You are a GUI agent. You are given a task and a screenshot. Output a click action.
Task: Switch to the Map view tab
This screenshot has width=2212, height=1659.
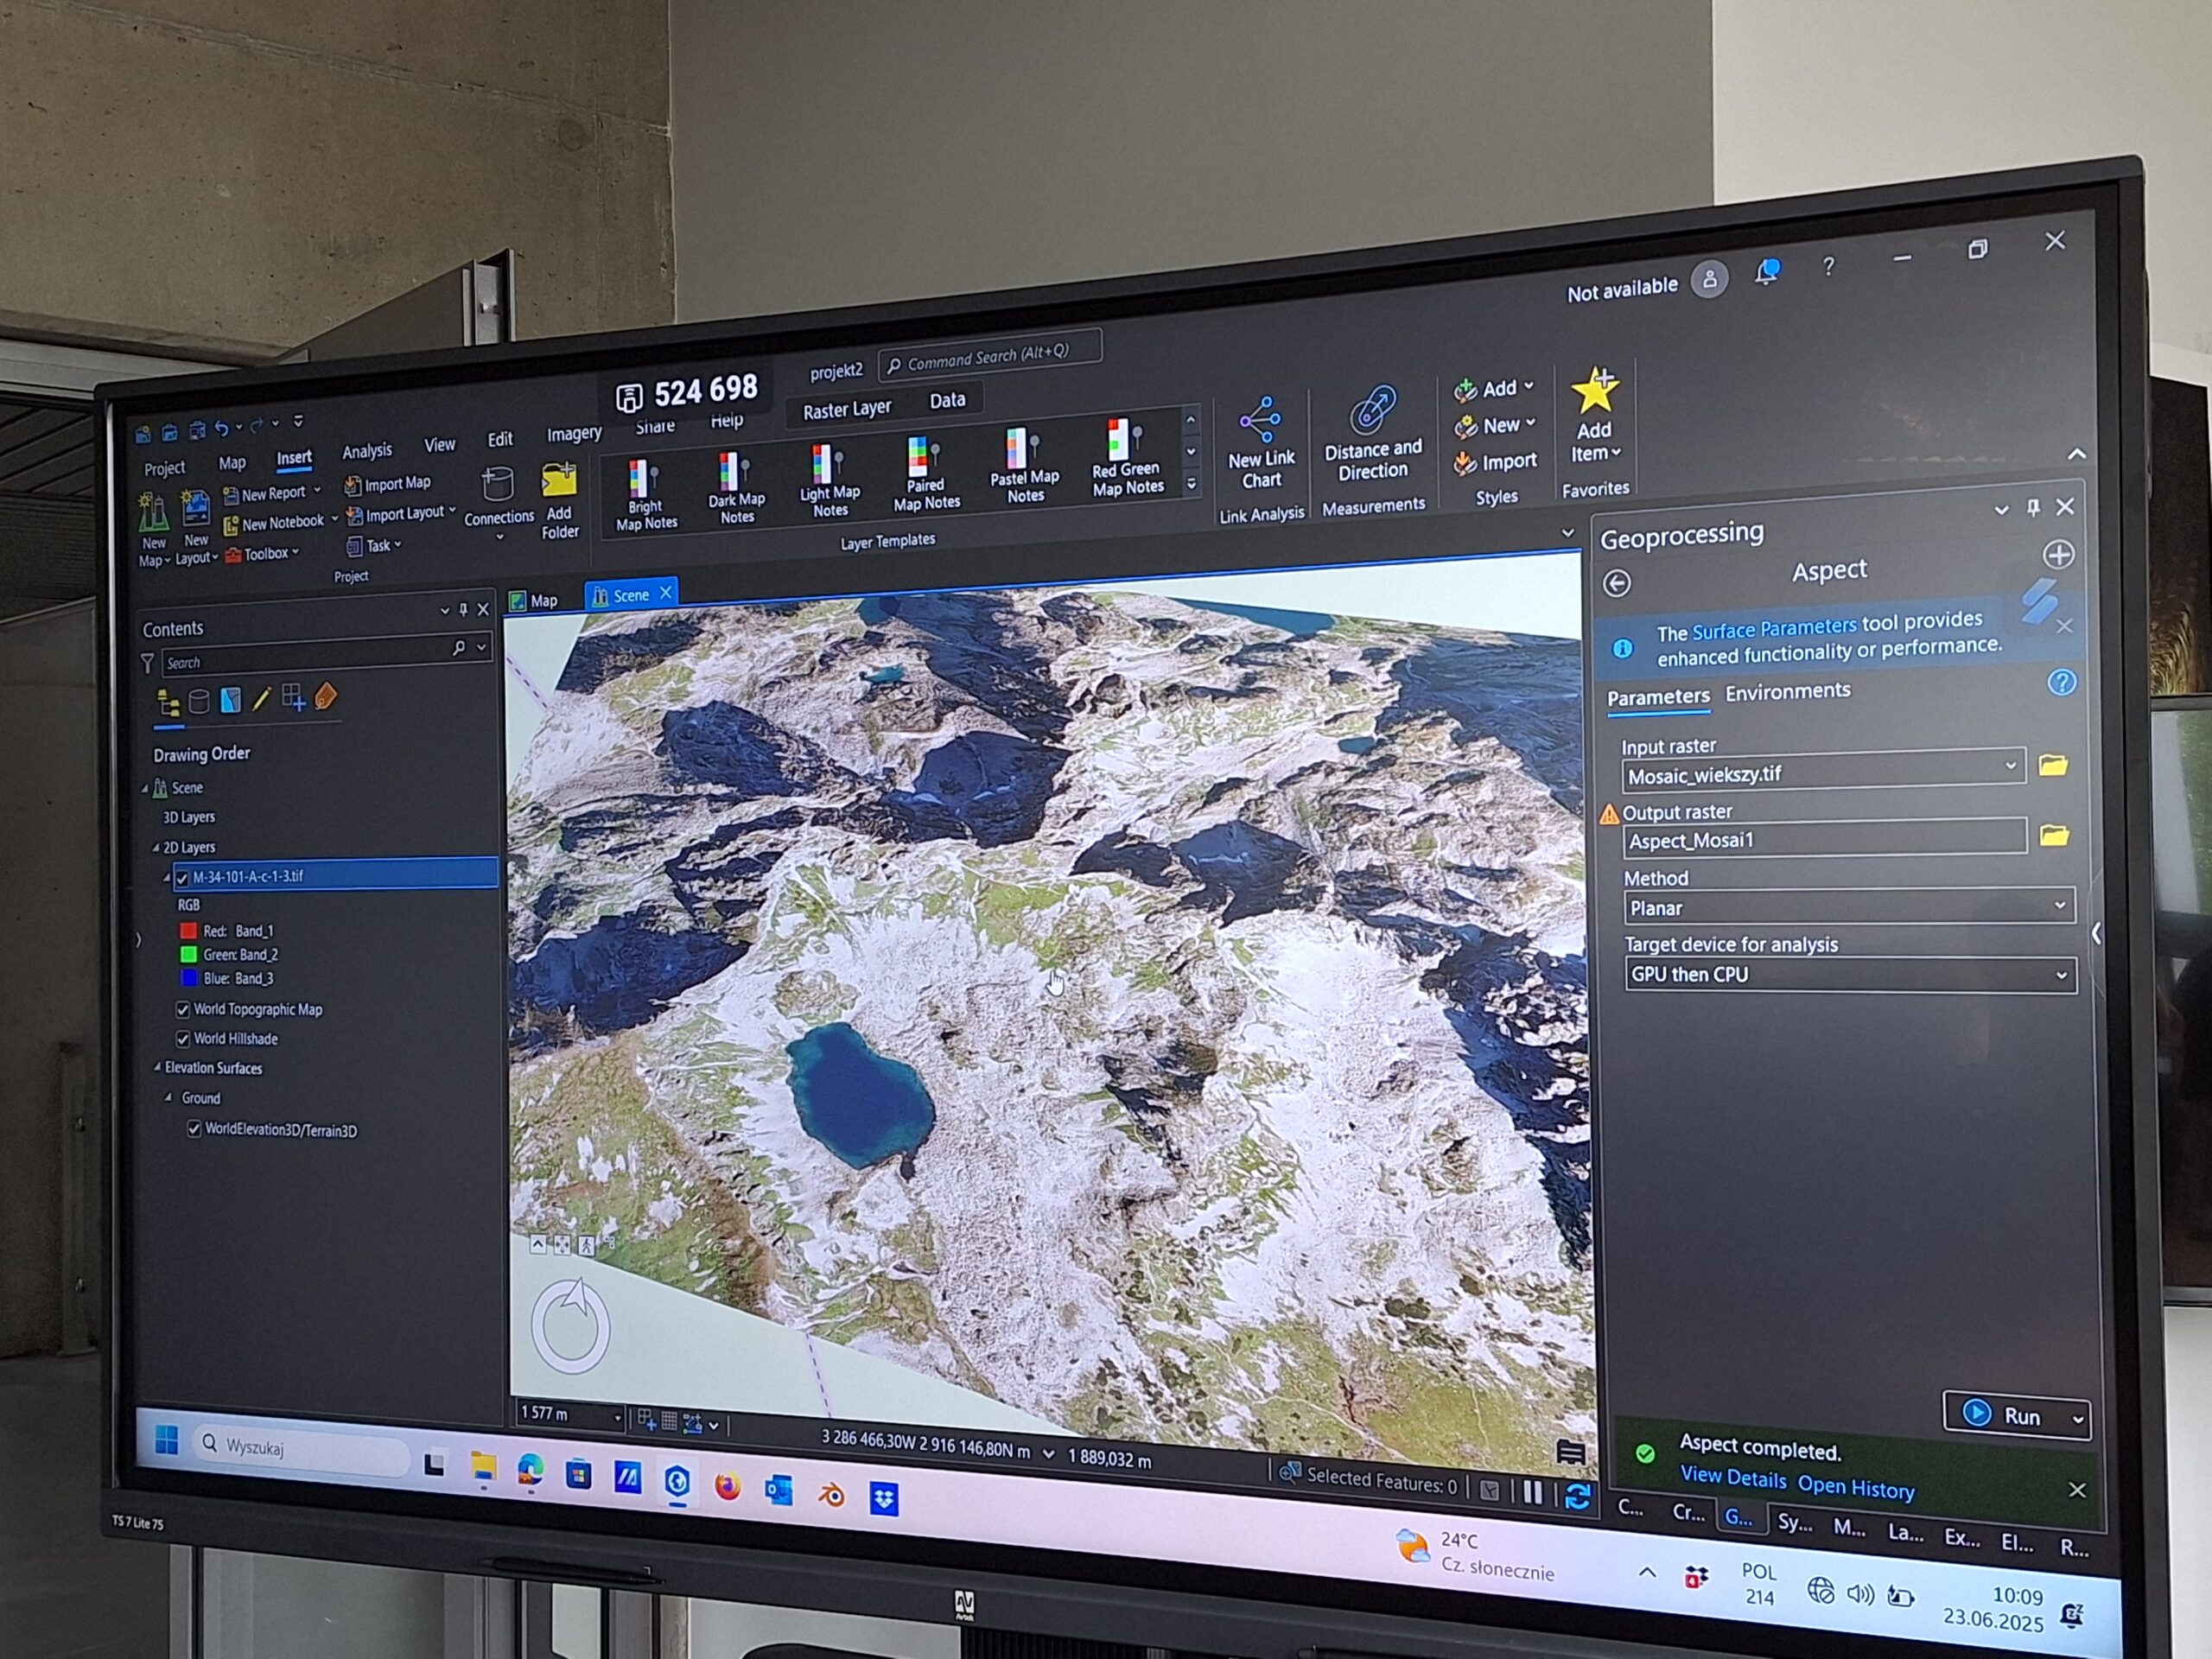click(x=533, y=600)
